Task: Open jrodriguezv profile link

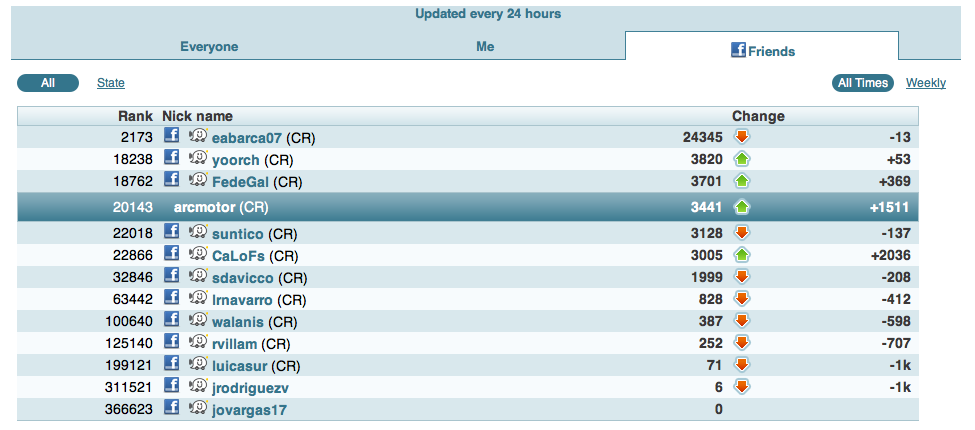Action: coord(250,386)
